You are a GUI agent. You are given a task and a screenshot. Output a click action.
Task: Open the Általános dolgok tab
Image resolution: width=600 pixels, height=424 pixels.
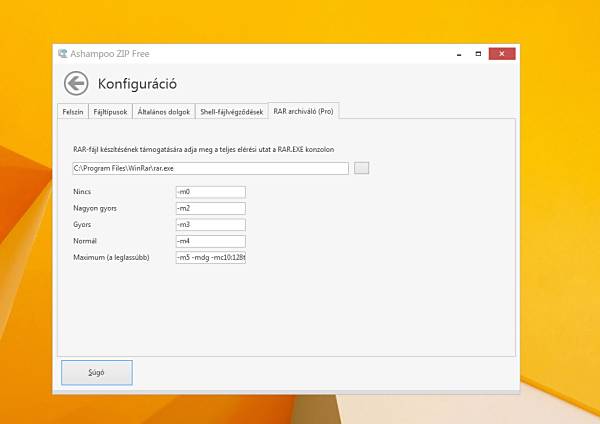click(164, 112)
